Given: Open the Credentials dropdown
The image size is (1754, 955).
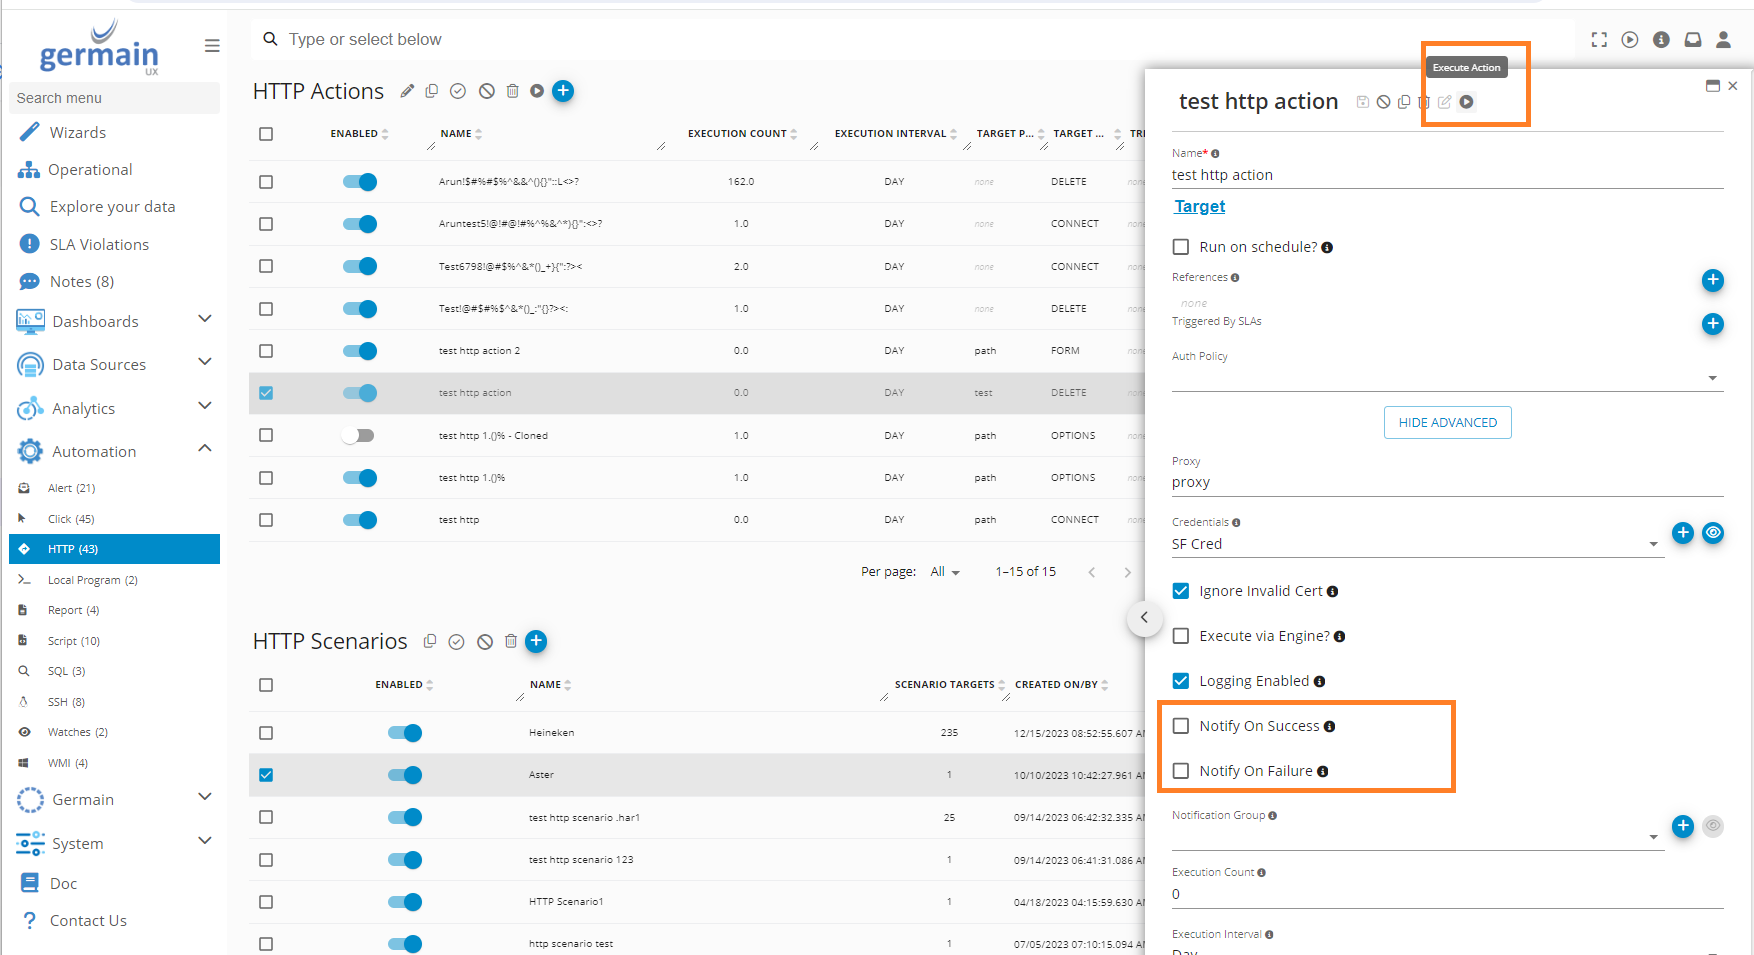Looking at the screenshot, I should (x=1652, y=544).
